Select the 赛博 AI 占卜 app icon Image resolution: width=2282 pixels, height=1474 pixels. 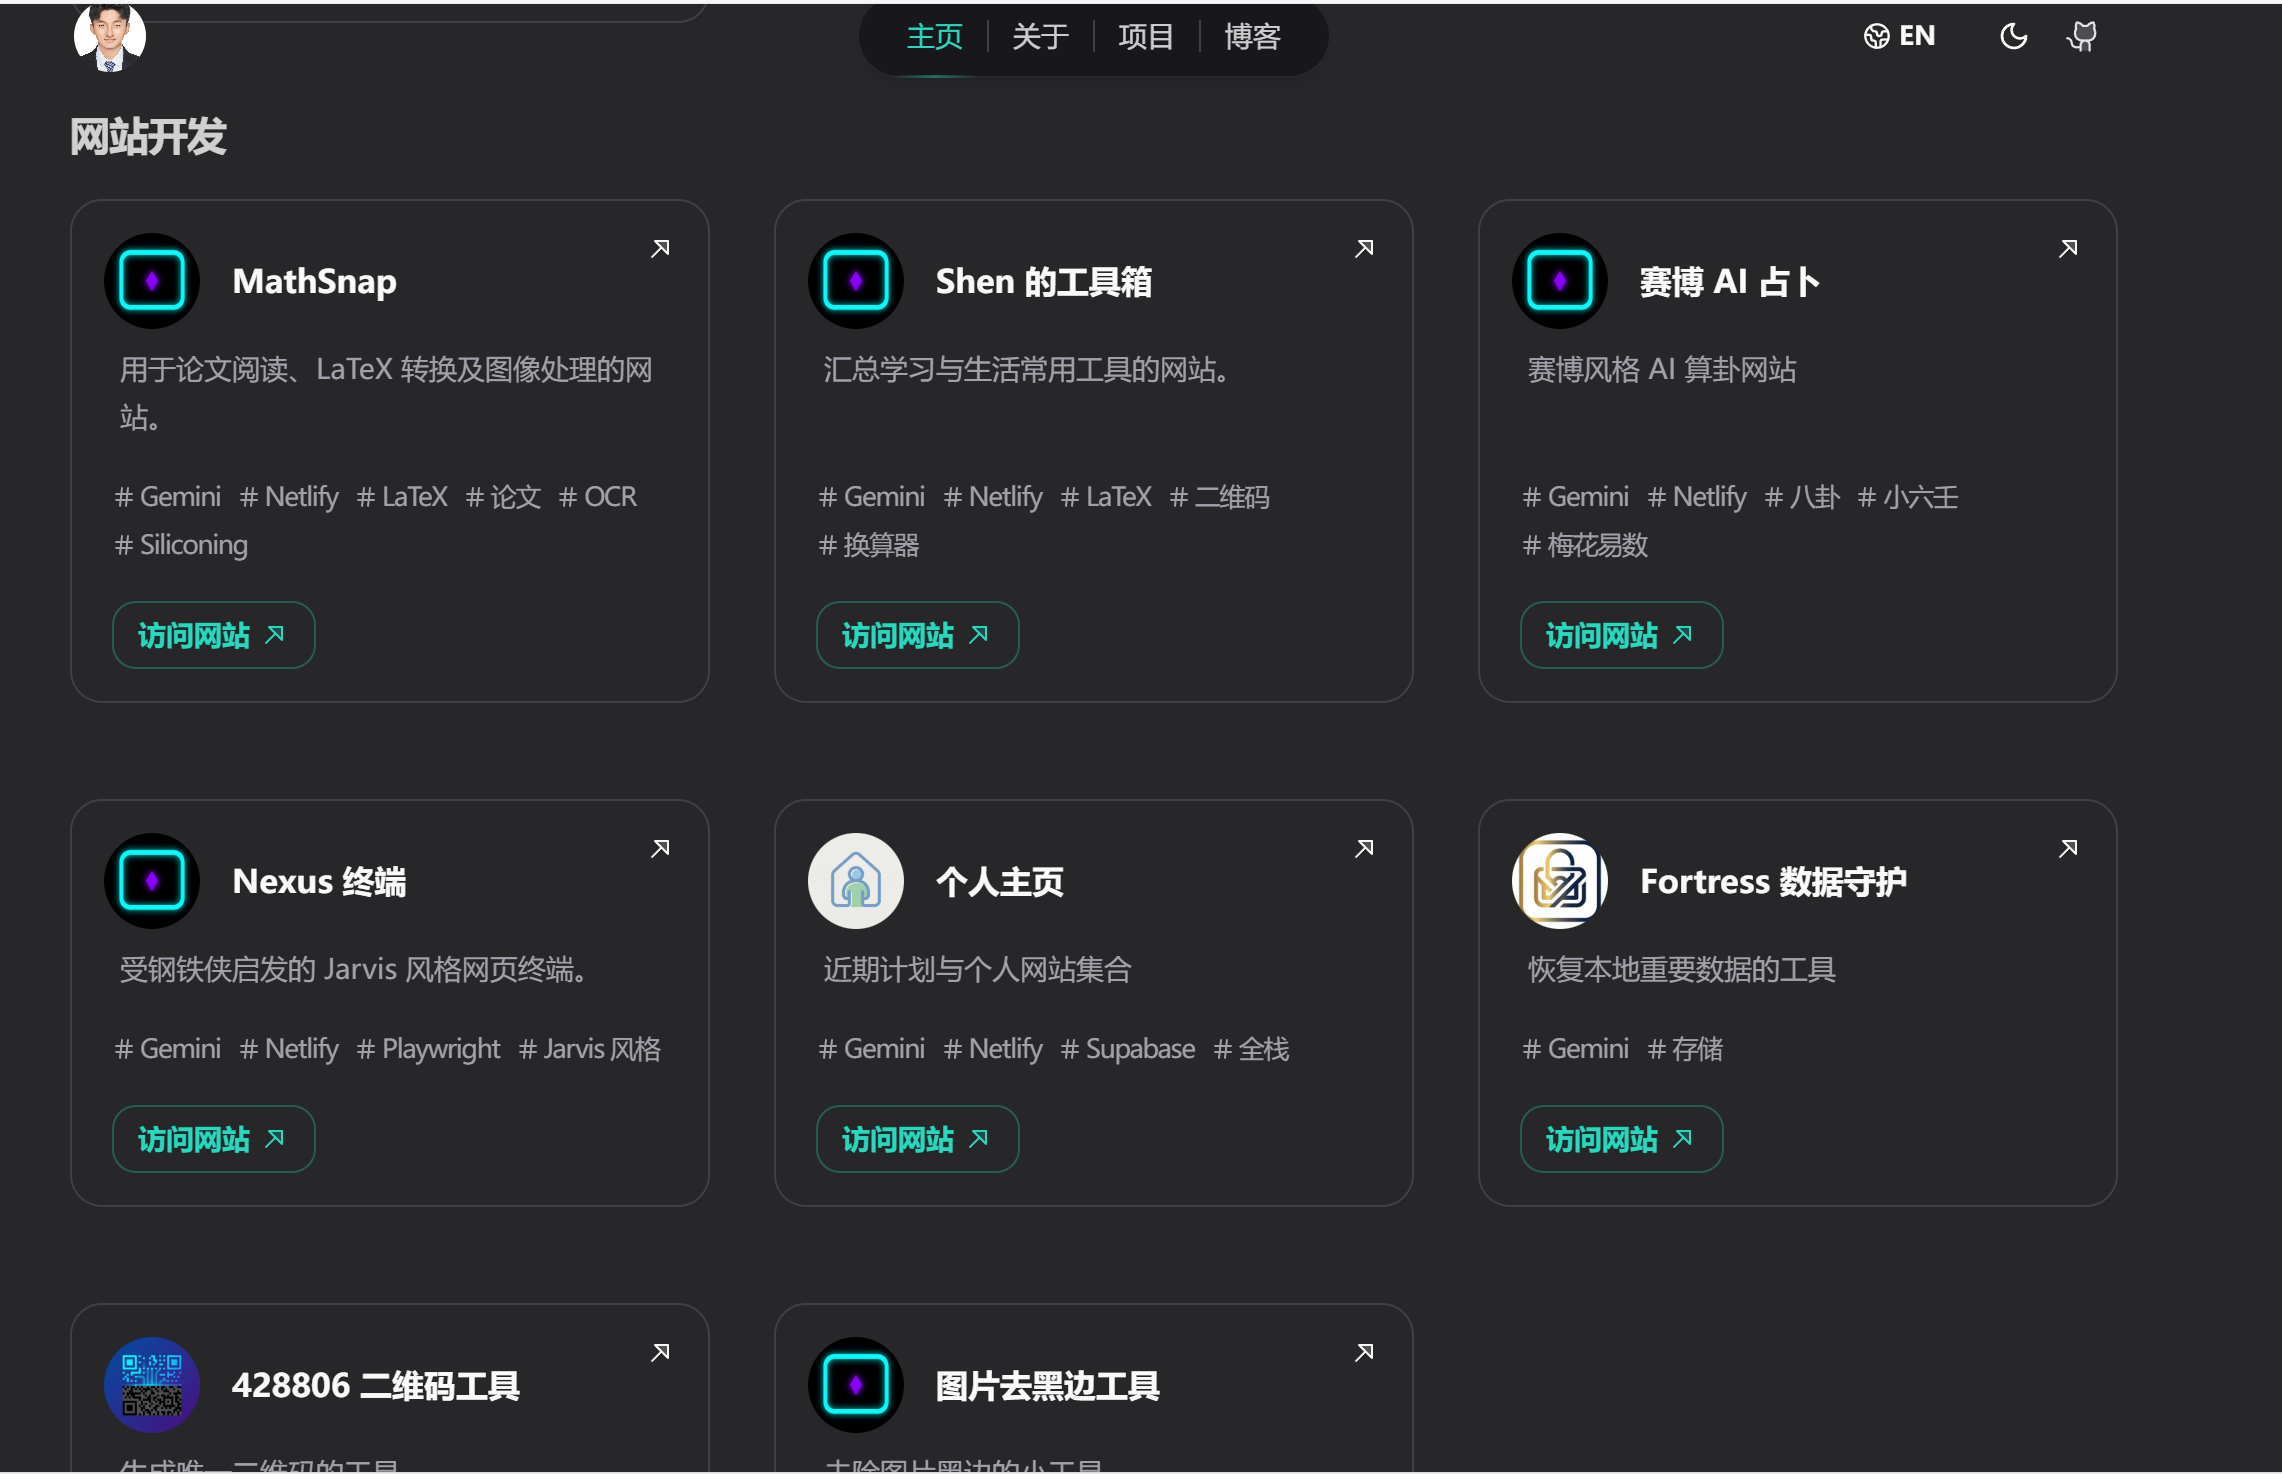click(x=1559, y=280)
